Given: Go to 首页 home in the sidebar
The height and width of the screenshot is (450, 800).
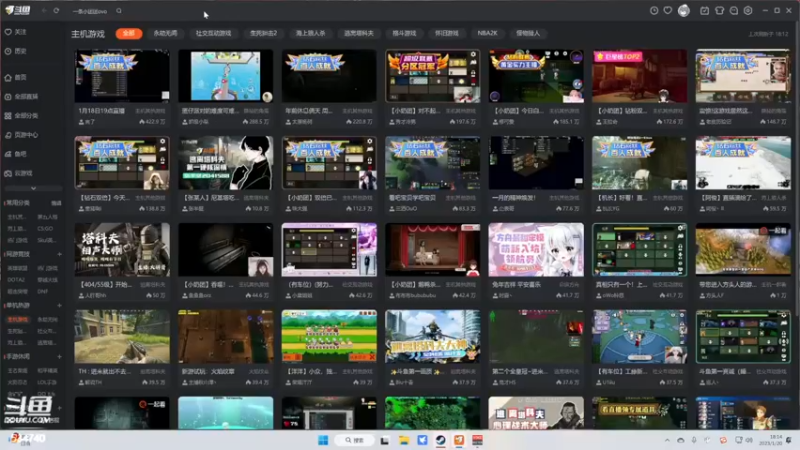Looking at the screenshot, I should pos(15,78).
